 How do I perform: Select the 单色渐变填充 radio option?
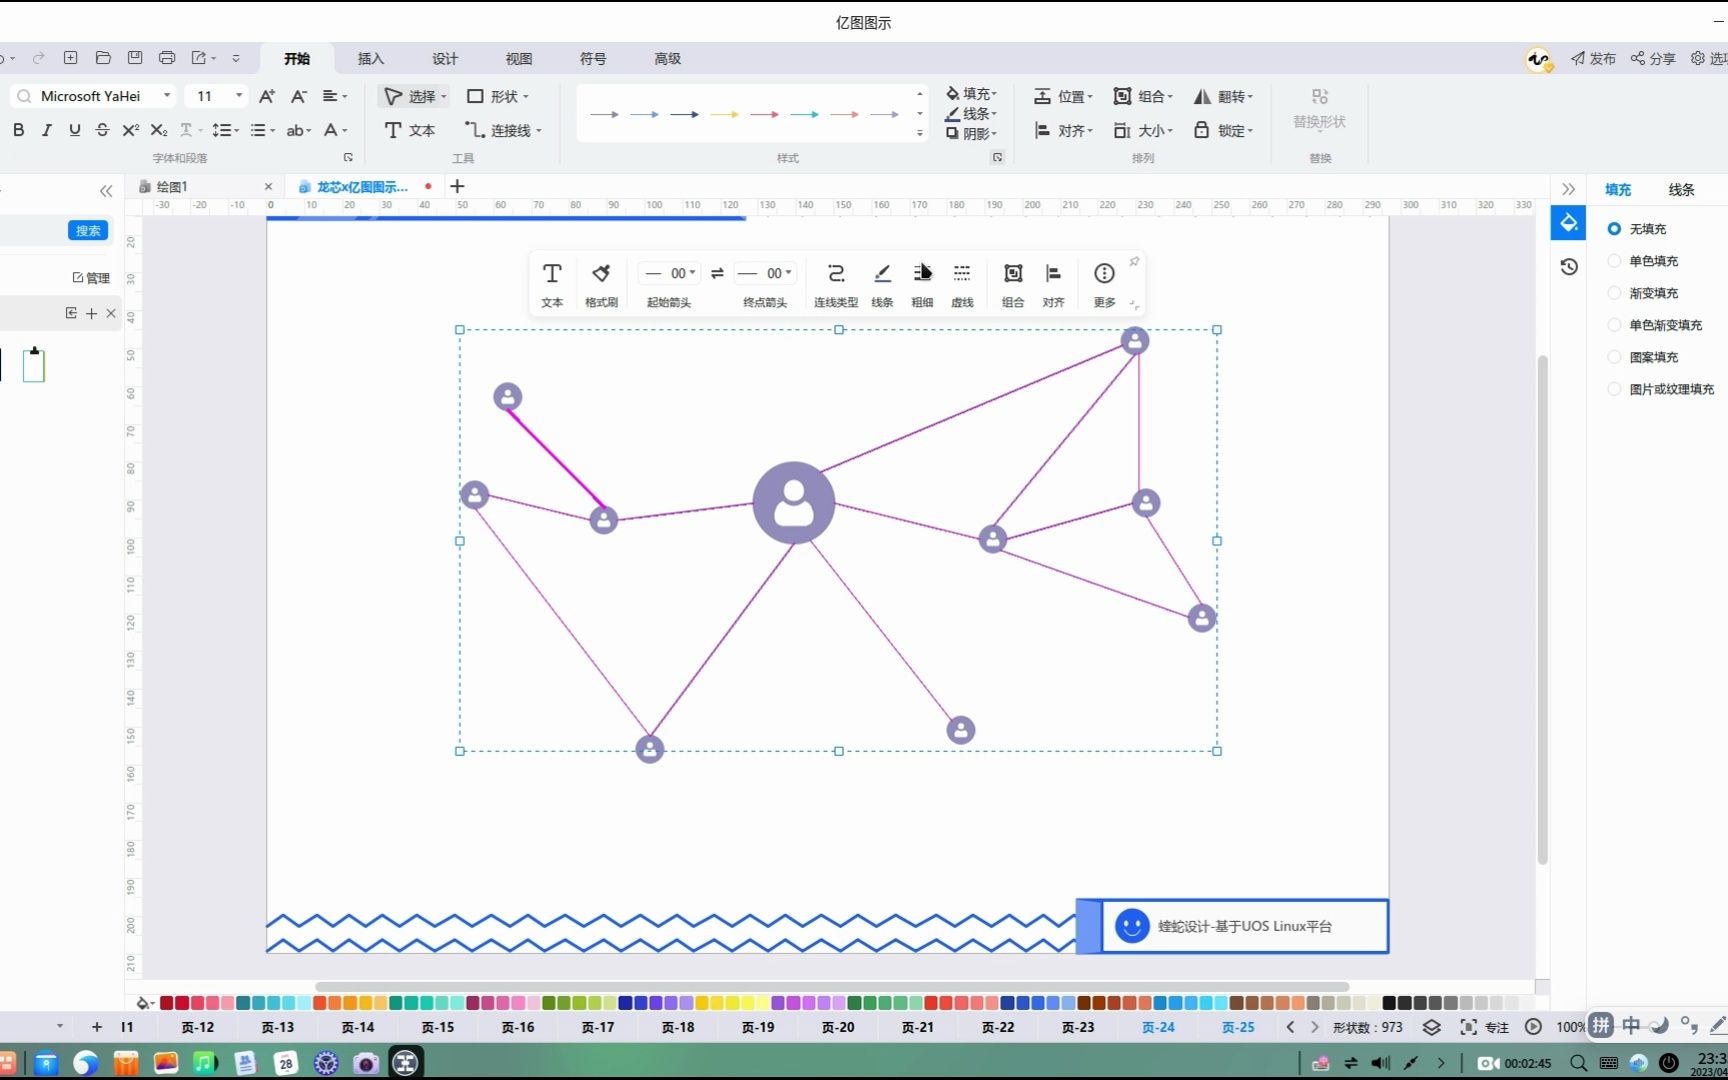1614,325
